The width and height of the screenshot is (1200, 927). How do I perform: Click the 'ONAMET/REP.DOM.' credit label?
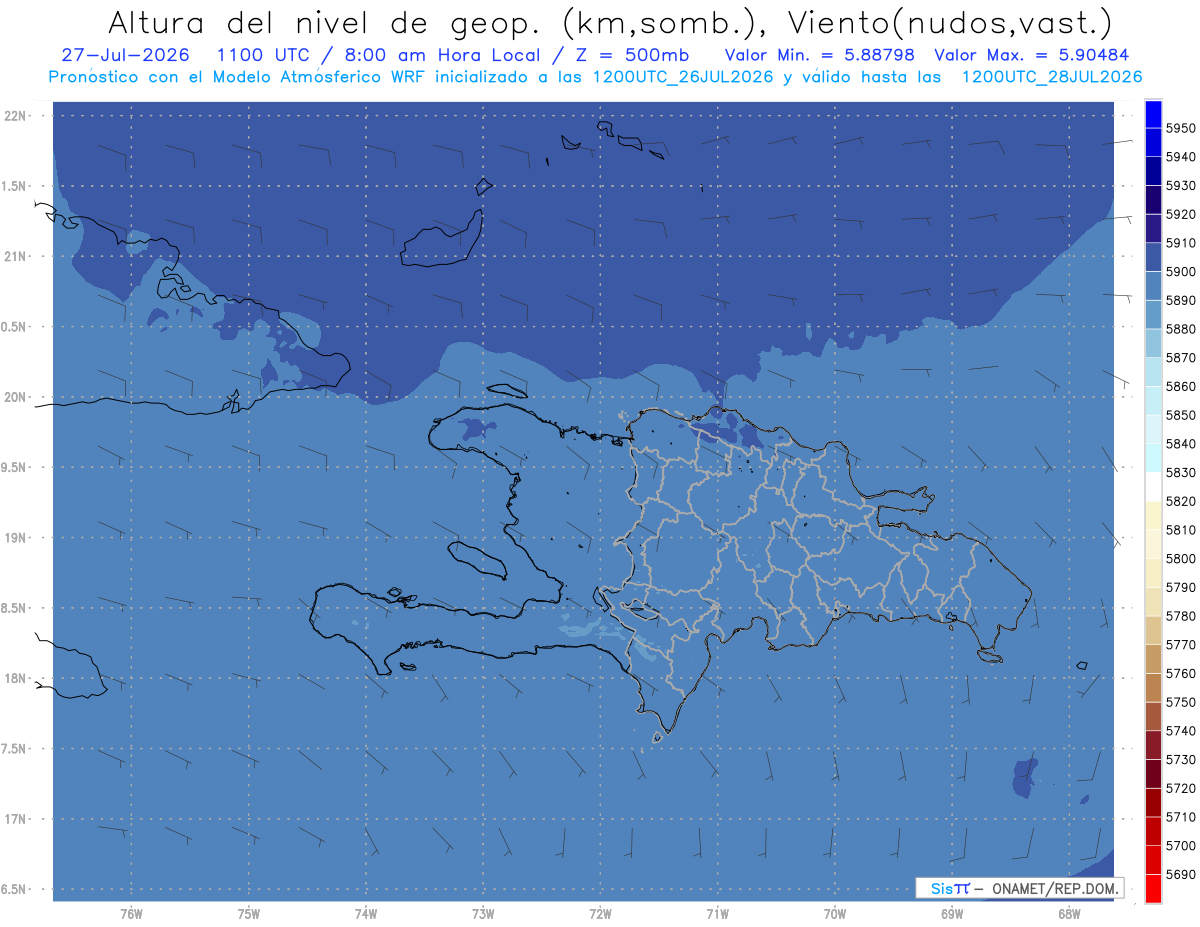(x=1056, y=888)
